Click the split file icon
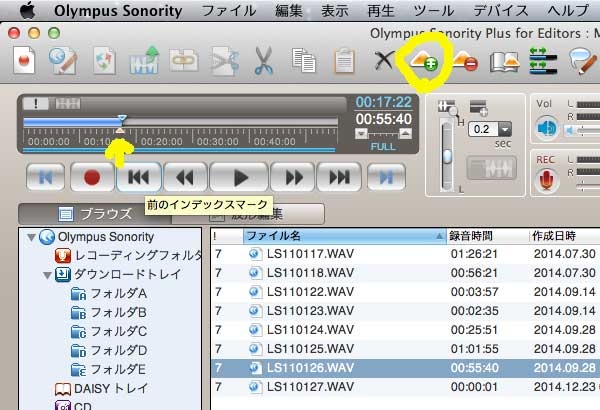 click(x=225, y=60)
